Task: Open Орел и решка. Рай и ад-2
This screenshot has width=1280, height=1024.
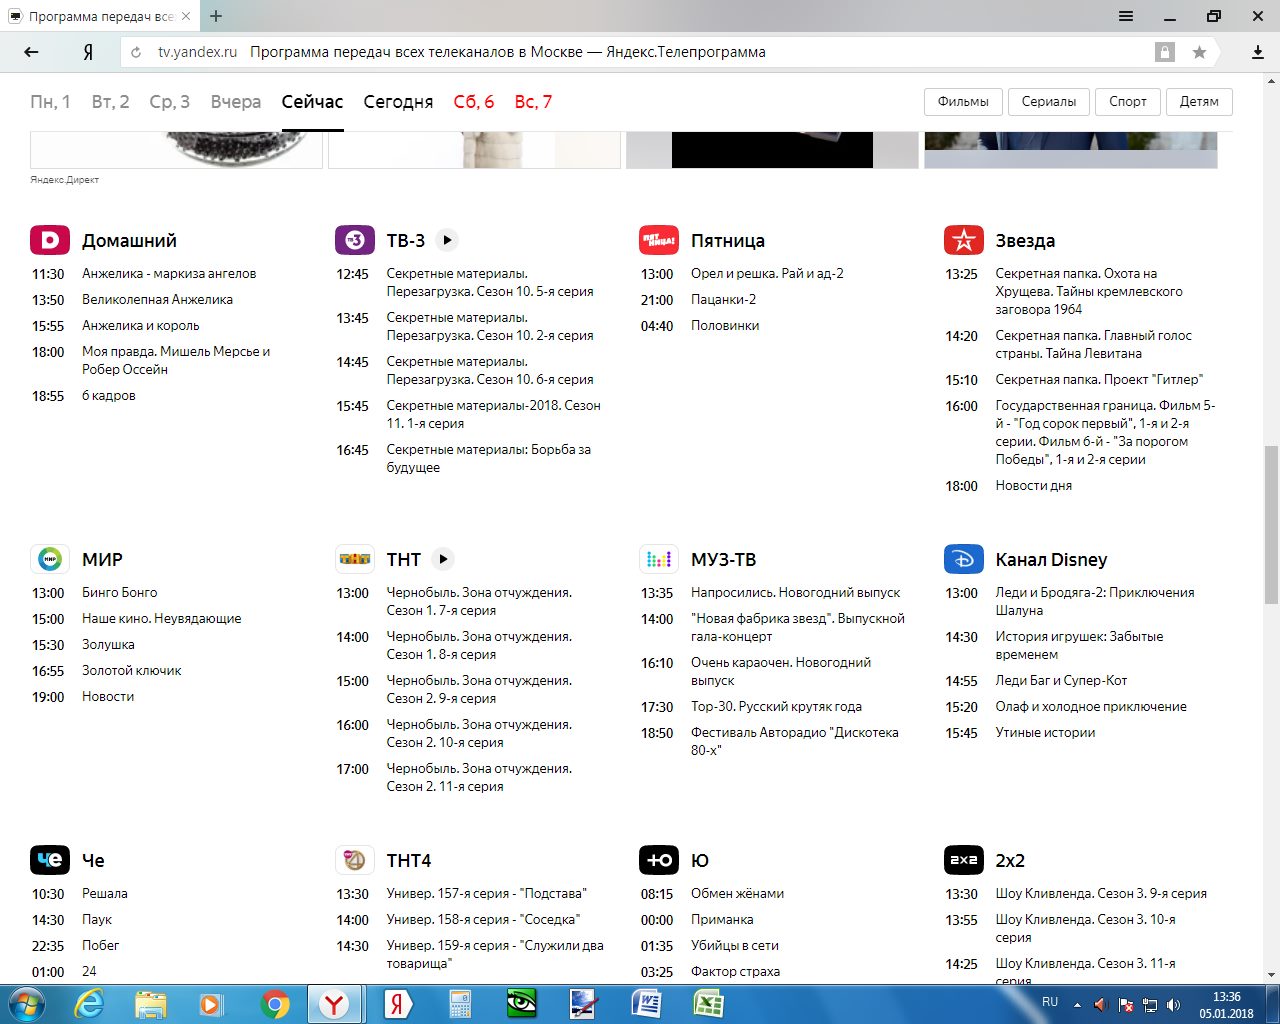Action: coord(767,273)
